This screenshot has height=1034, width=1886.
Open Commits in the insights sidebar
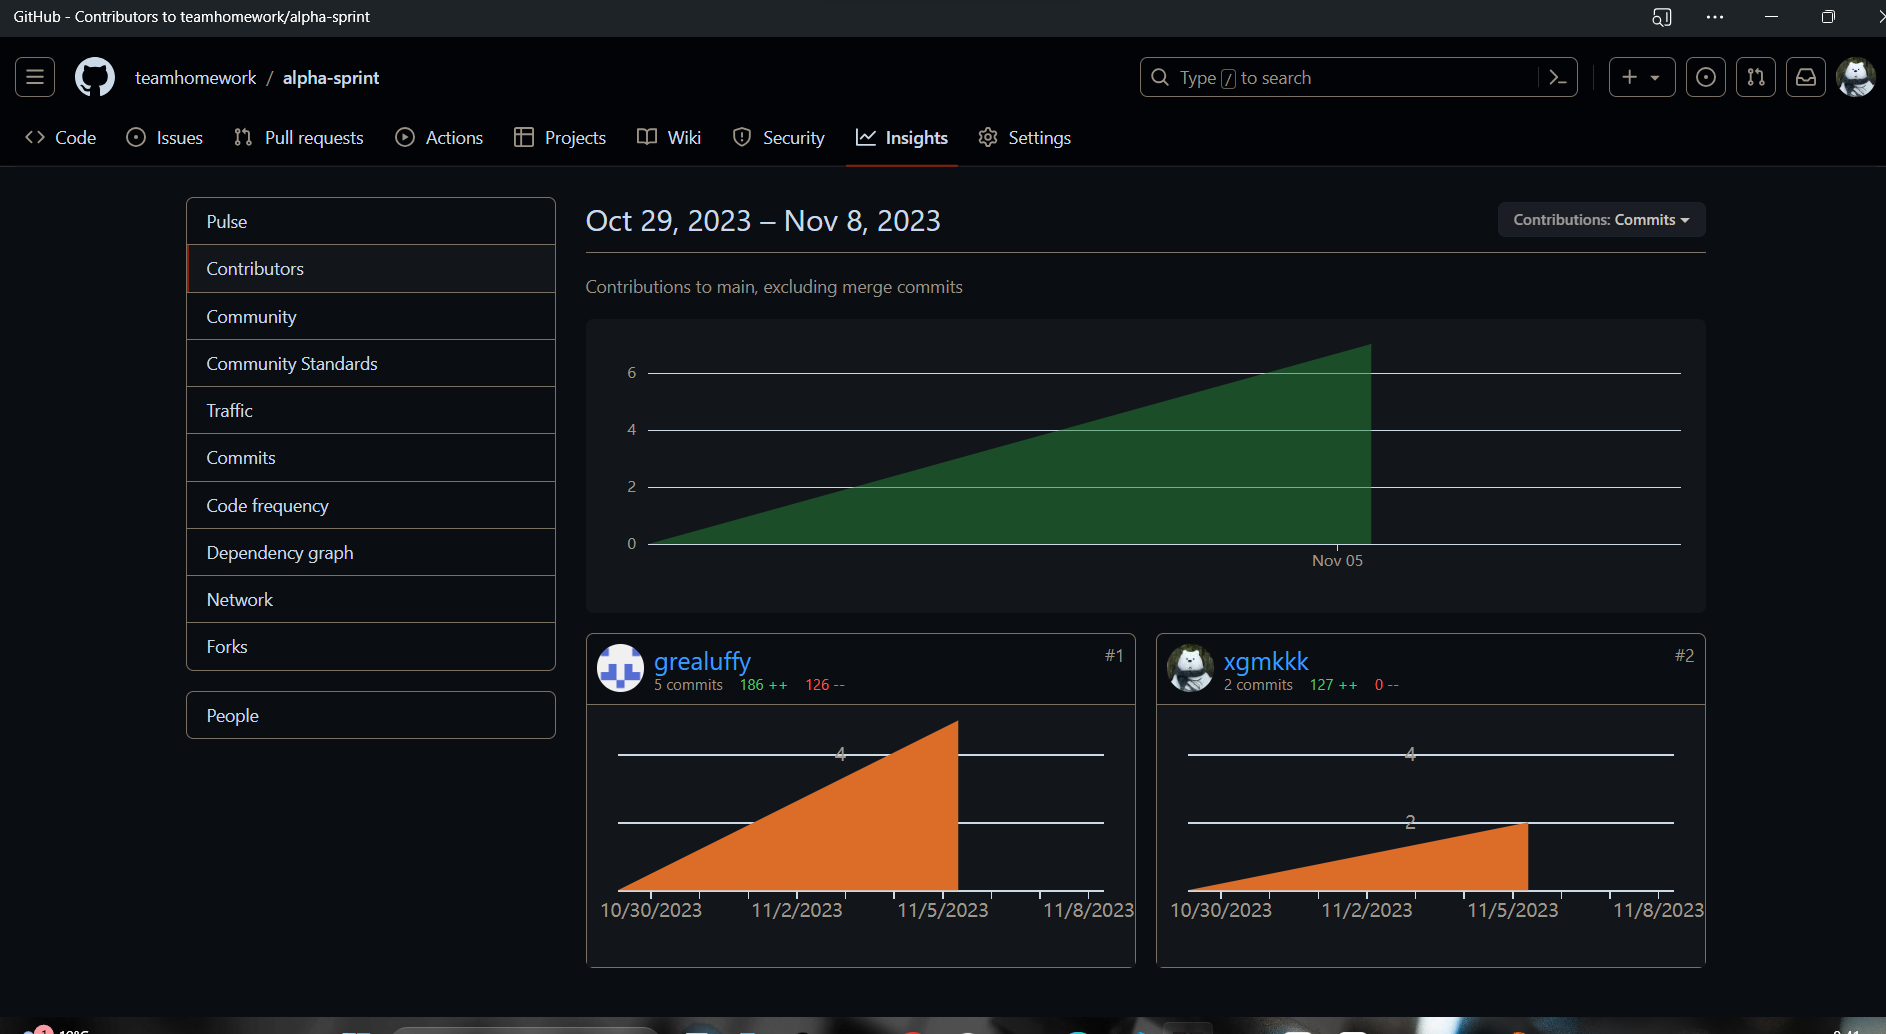(x=371, y=458)
